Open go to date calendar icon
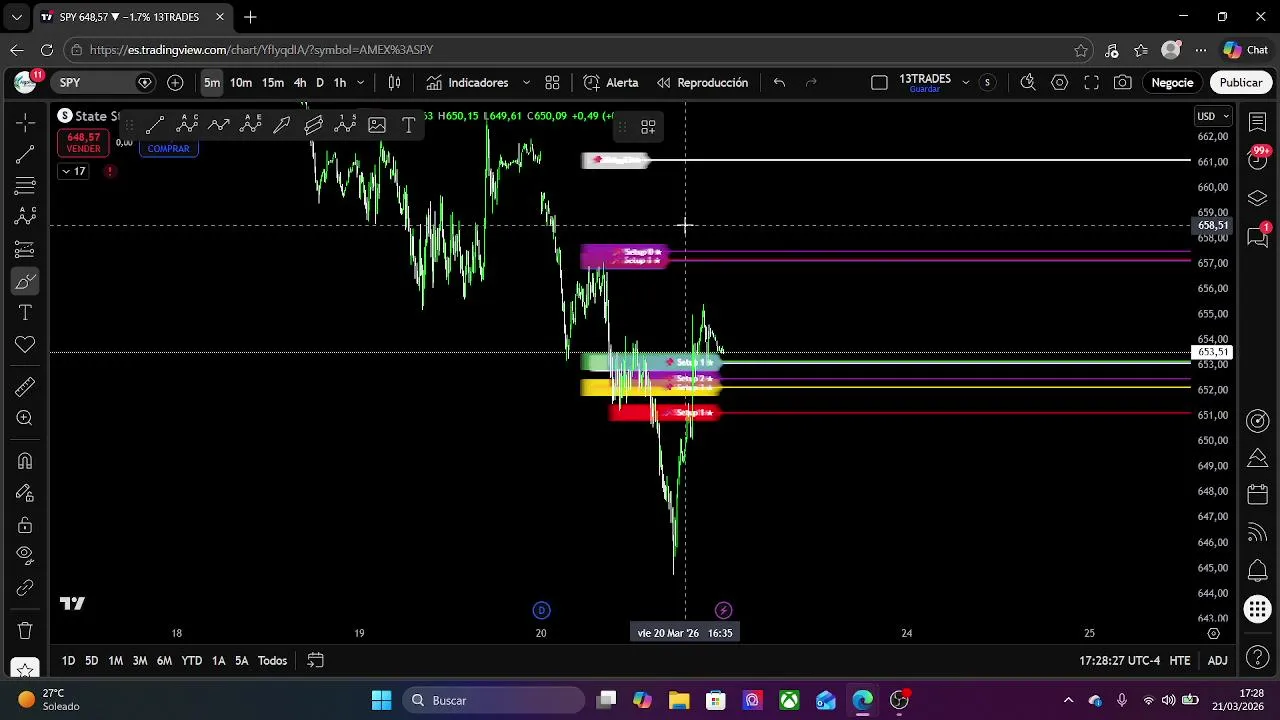This screenshot has width=1280, height=720. pos(315,661)
